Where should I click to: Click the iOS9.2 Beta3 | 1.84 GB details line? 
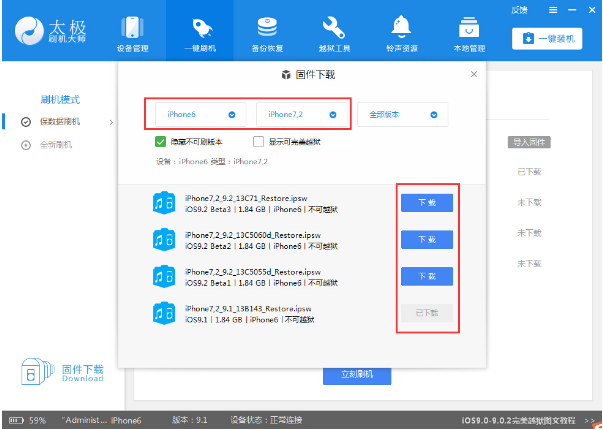(x=262, y=210)
